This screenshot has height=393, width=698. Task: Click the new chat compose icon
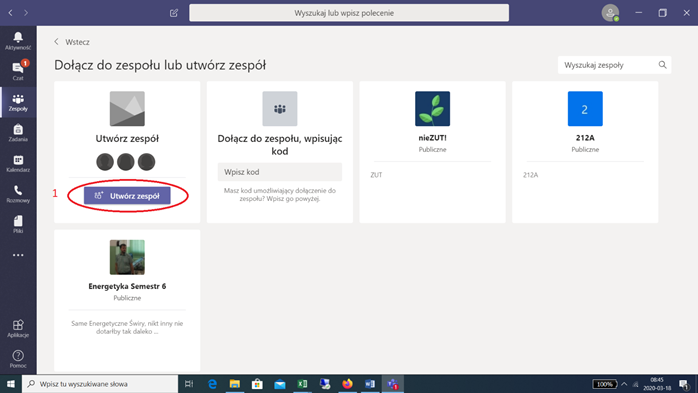(x=174, y=13)
